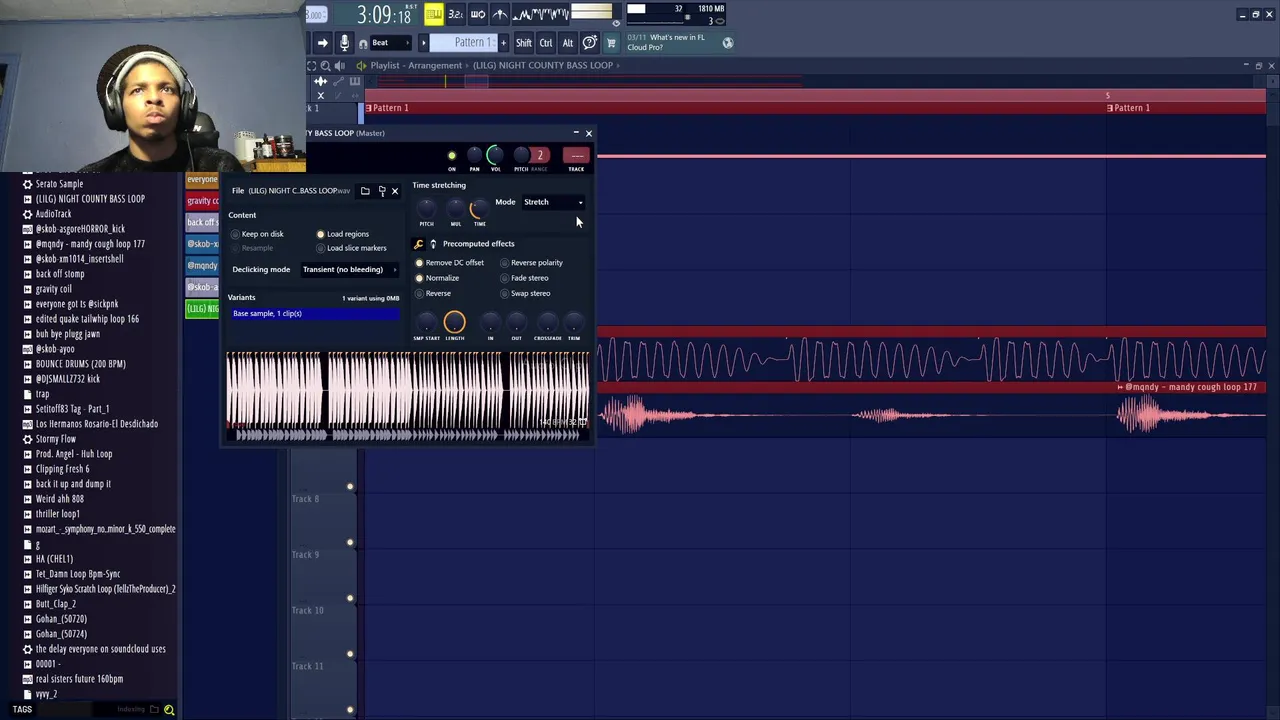Add new pattern with plus button
This screenshot has width=1280, height=720.
[x=503, y=43]
